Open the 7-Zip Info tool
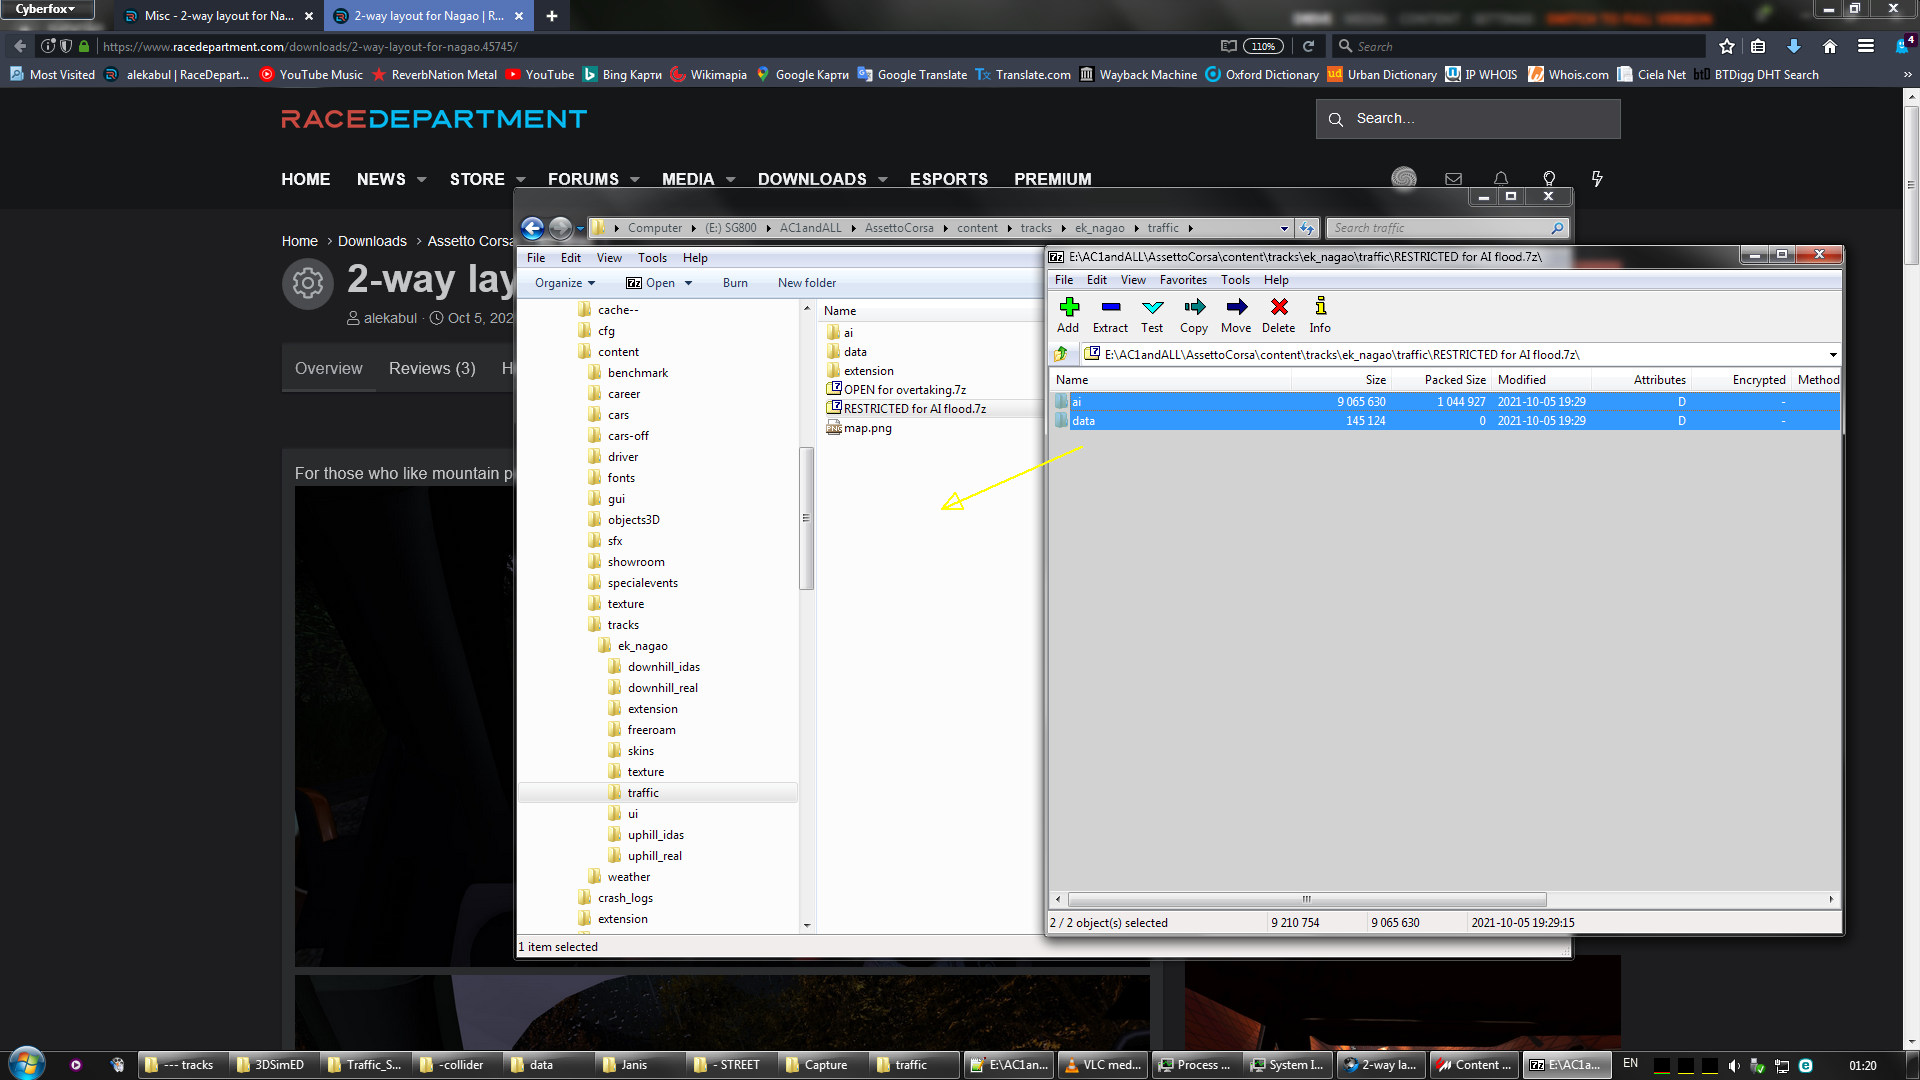The image size is (1920, 1080). point(1320,315)
